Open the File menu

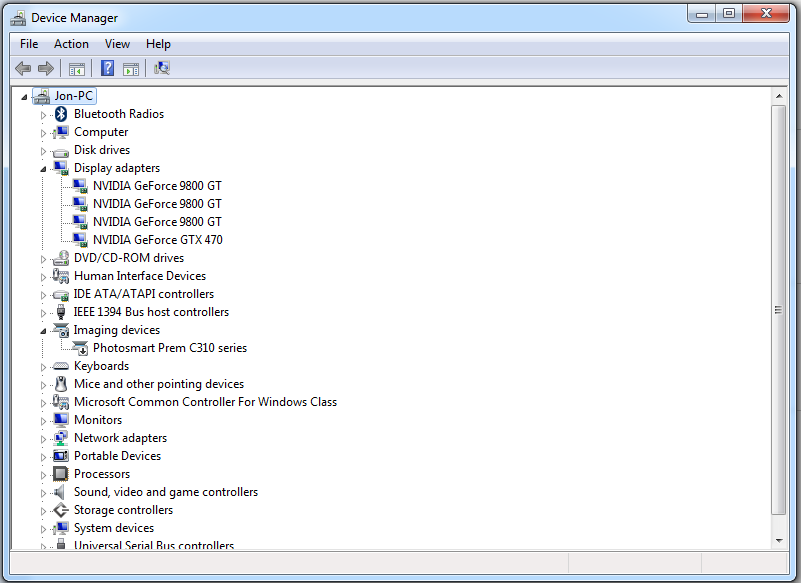29,44
